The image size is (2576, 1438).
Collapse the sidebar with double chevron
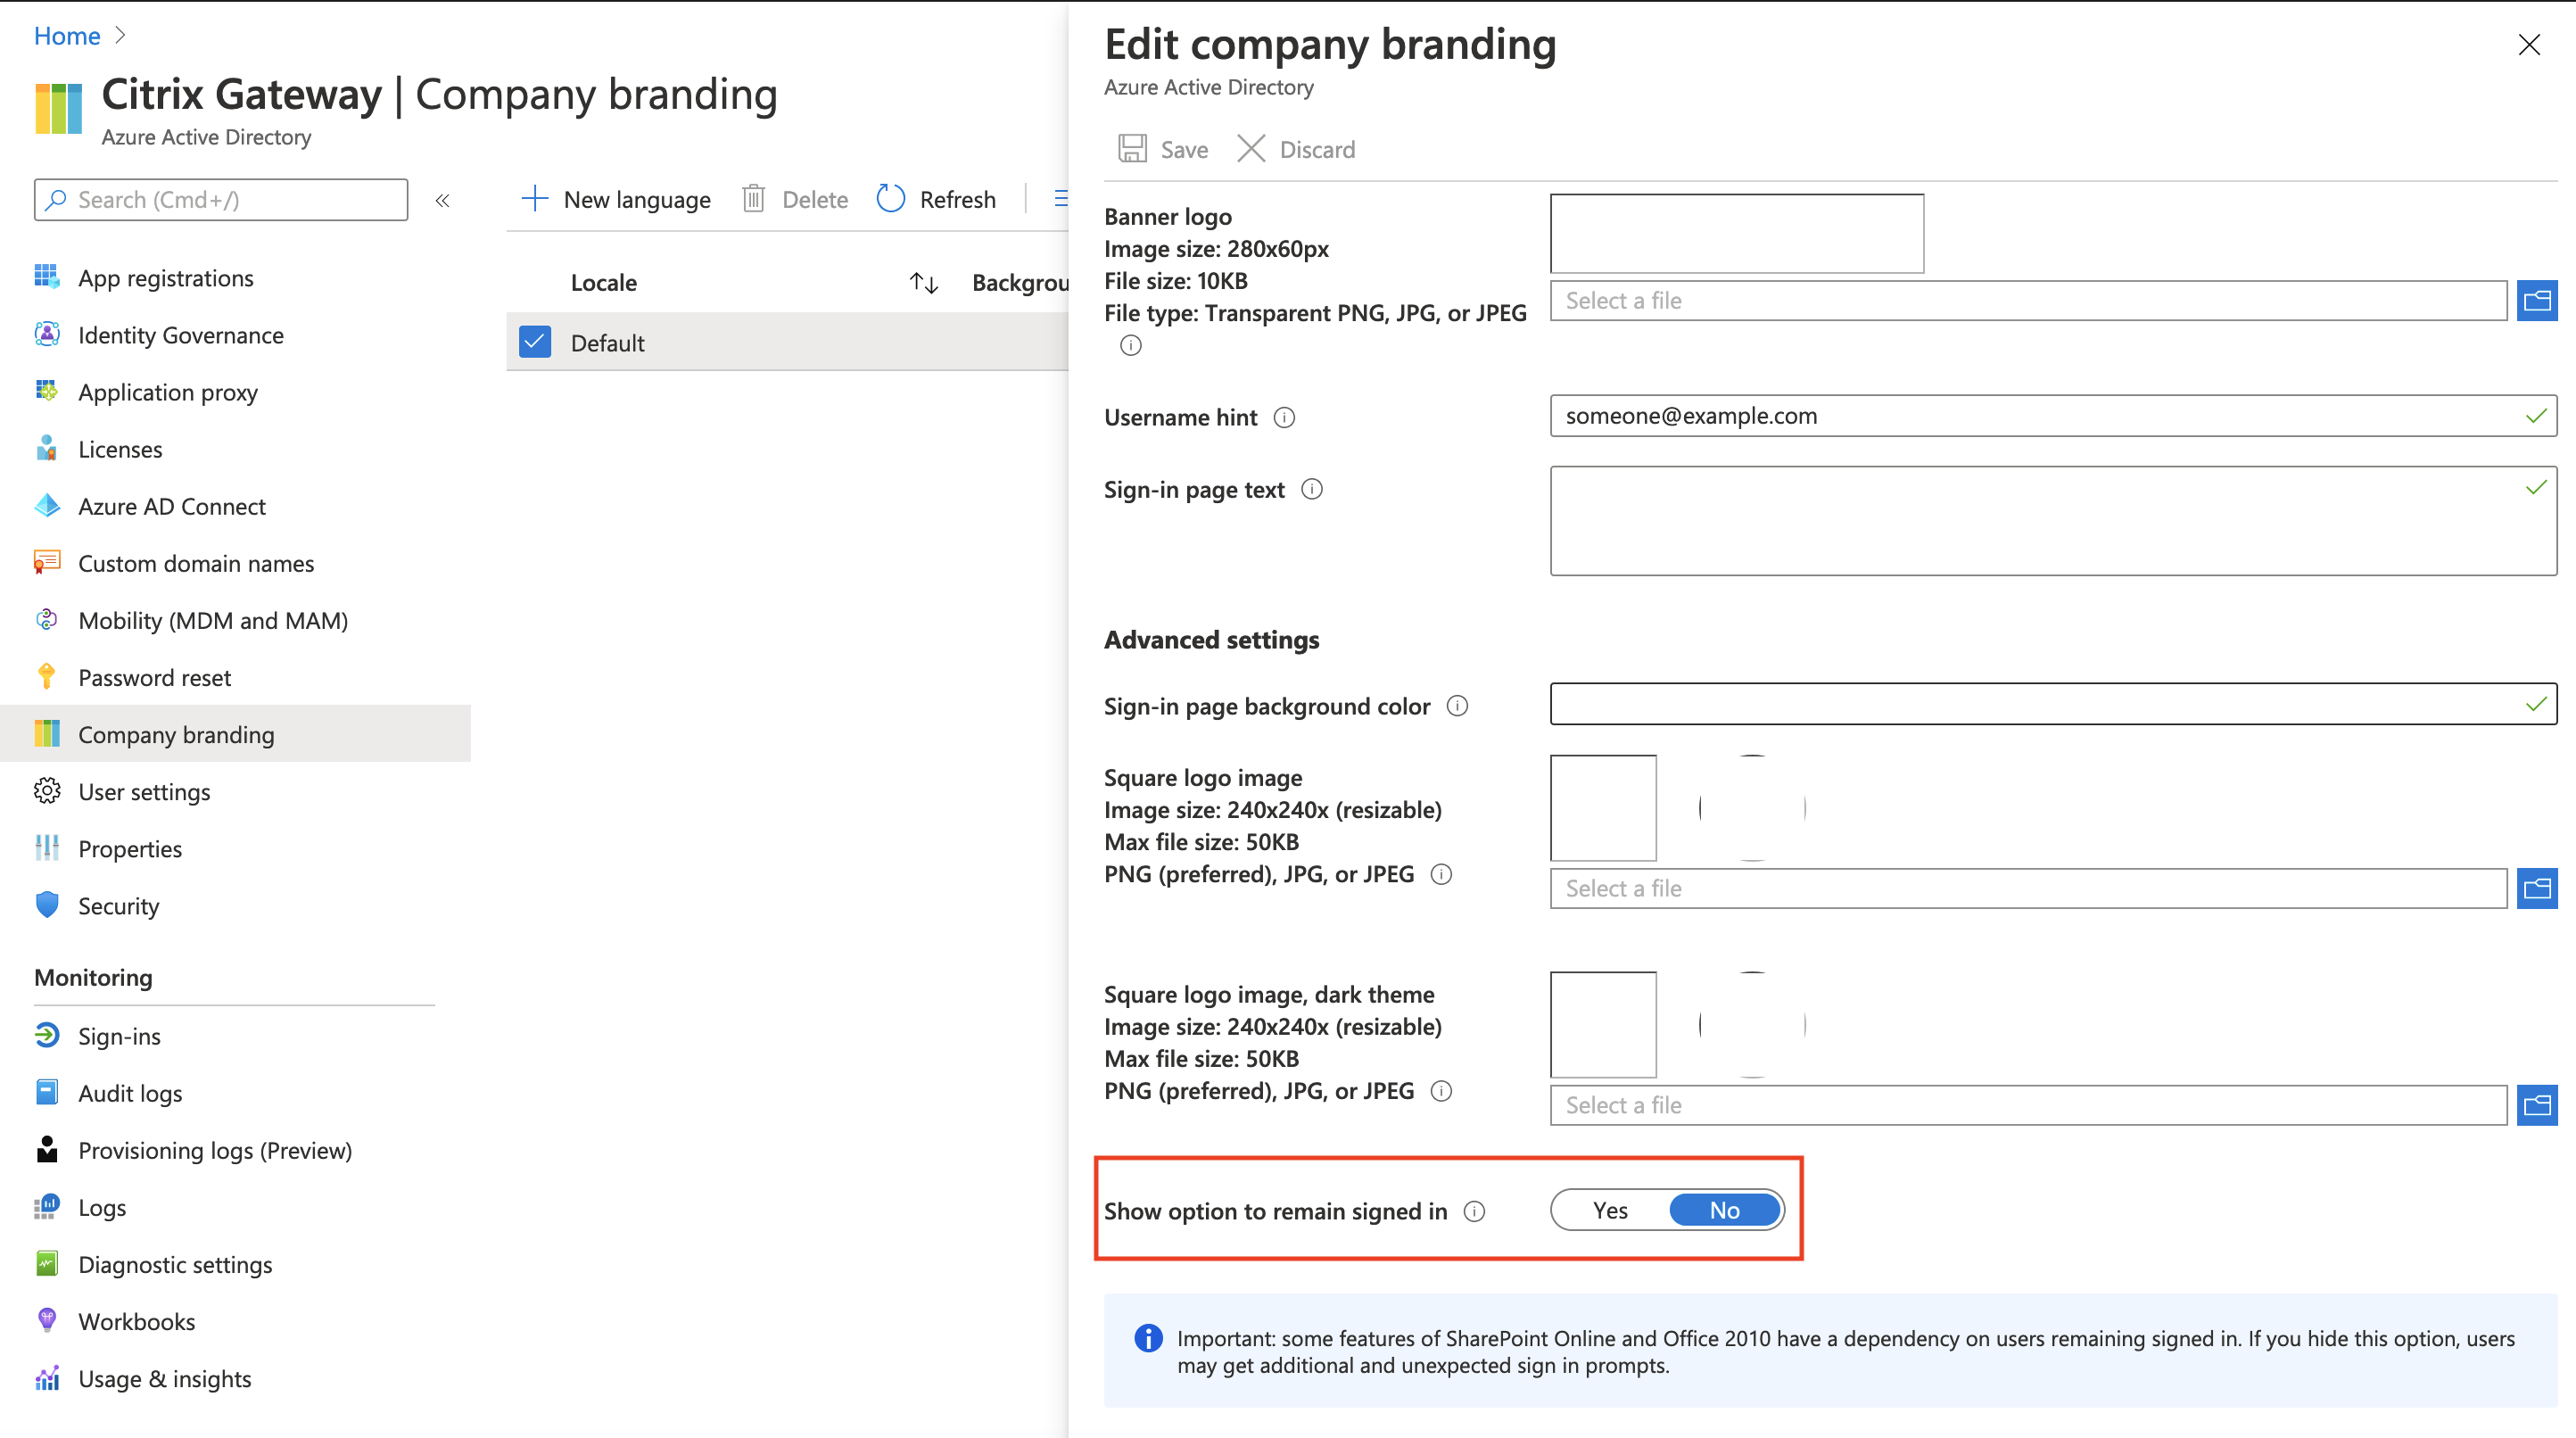[x=443, y=200]
